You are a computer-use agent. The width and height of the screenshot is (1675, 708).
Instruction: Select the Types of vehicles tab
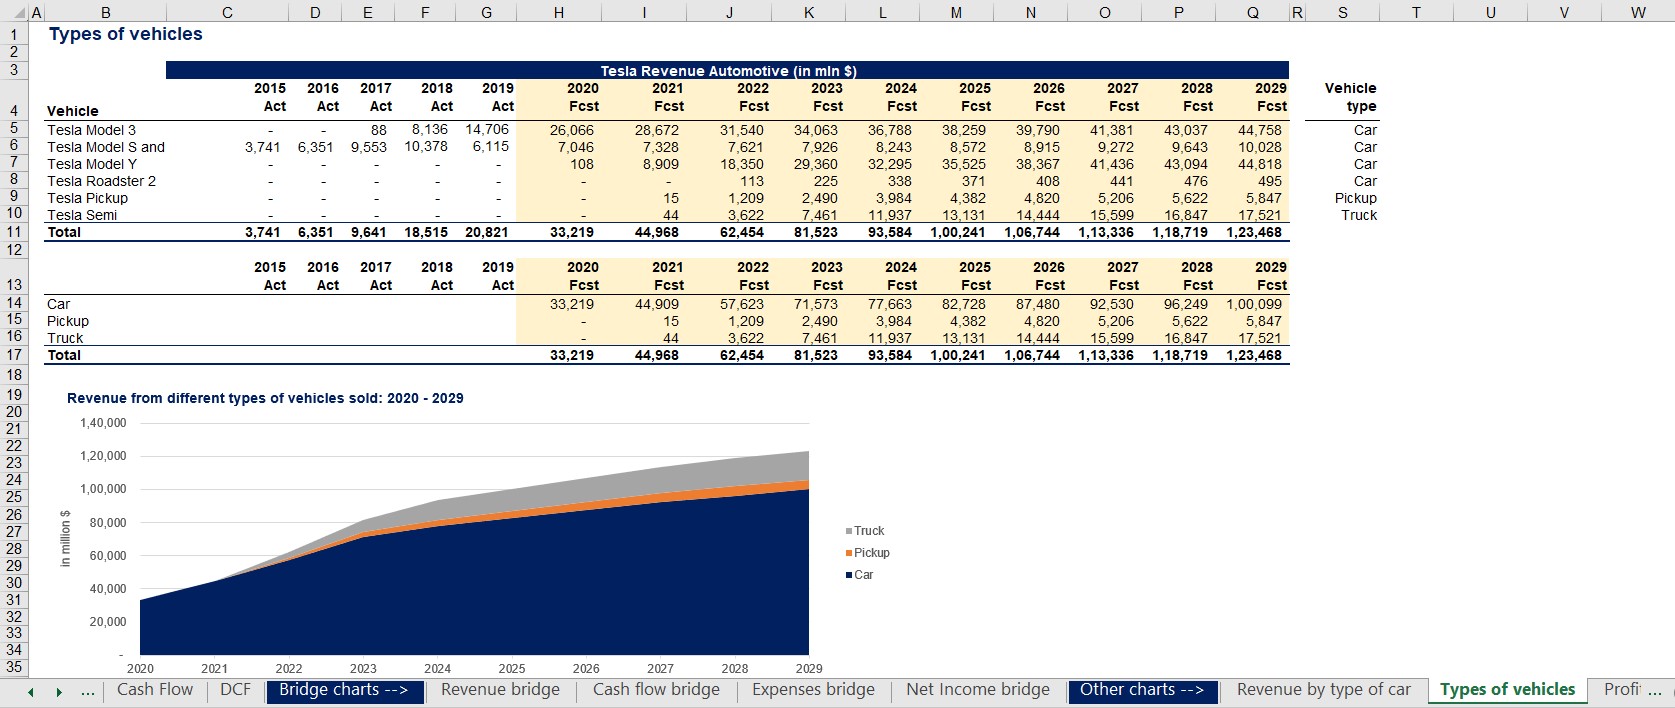click(1508, 690)
